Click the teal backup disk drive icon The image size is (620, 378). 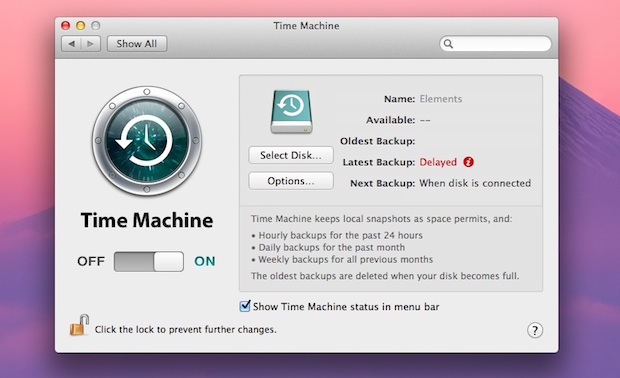291,112
